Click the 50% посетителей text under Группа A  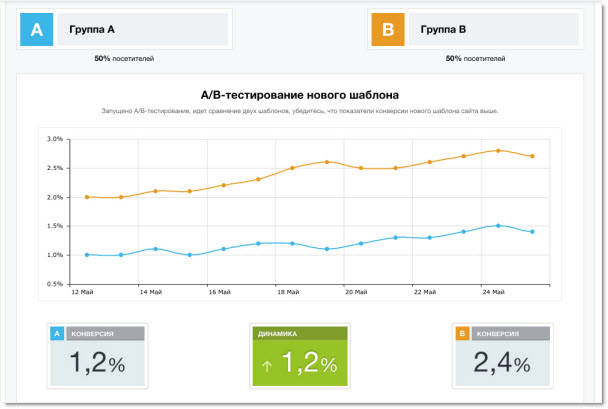coord(124,59)
